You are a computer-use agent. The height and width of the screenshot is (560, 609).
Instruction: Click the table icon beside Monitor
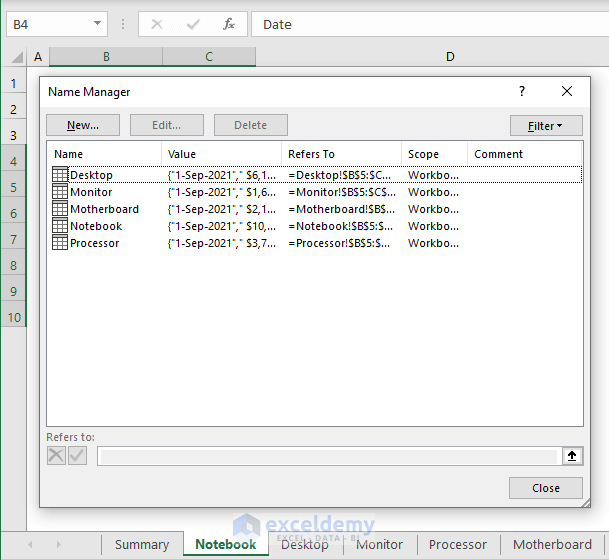(60, 192)
